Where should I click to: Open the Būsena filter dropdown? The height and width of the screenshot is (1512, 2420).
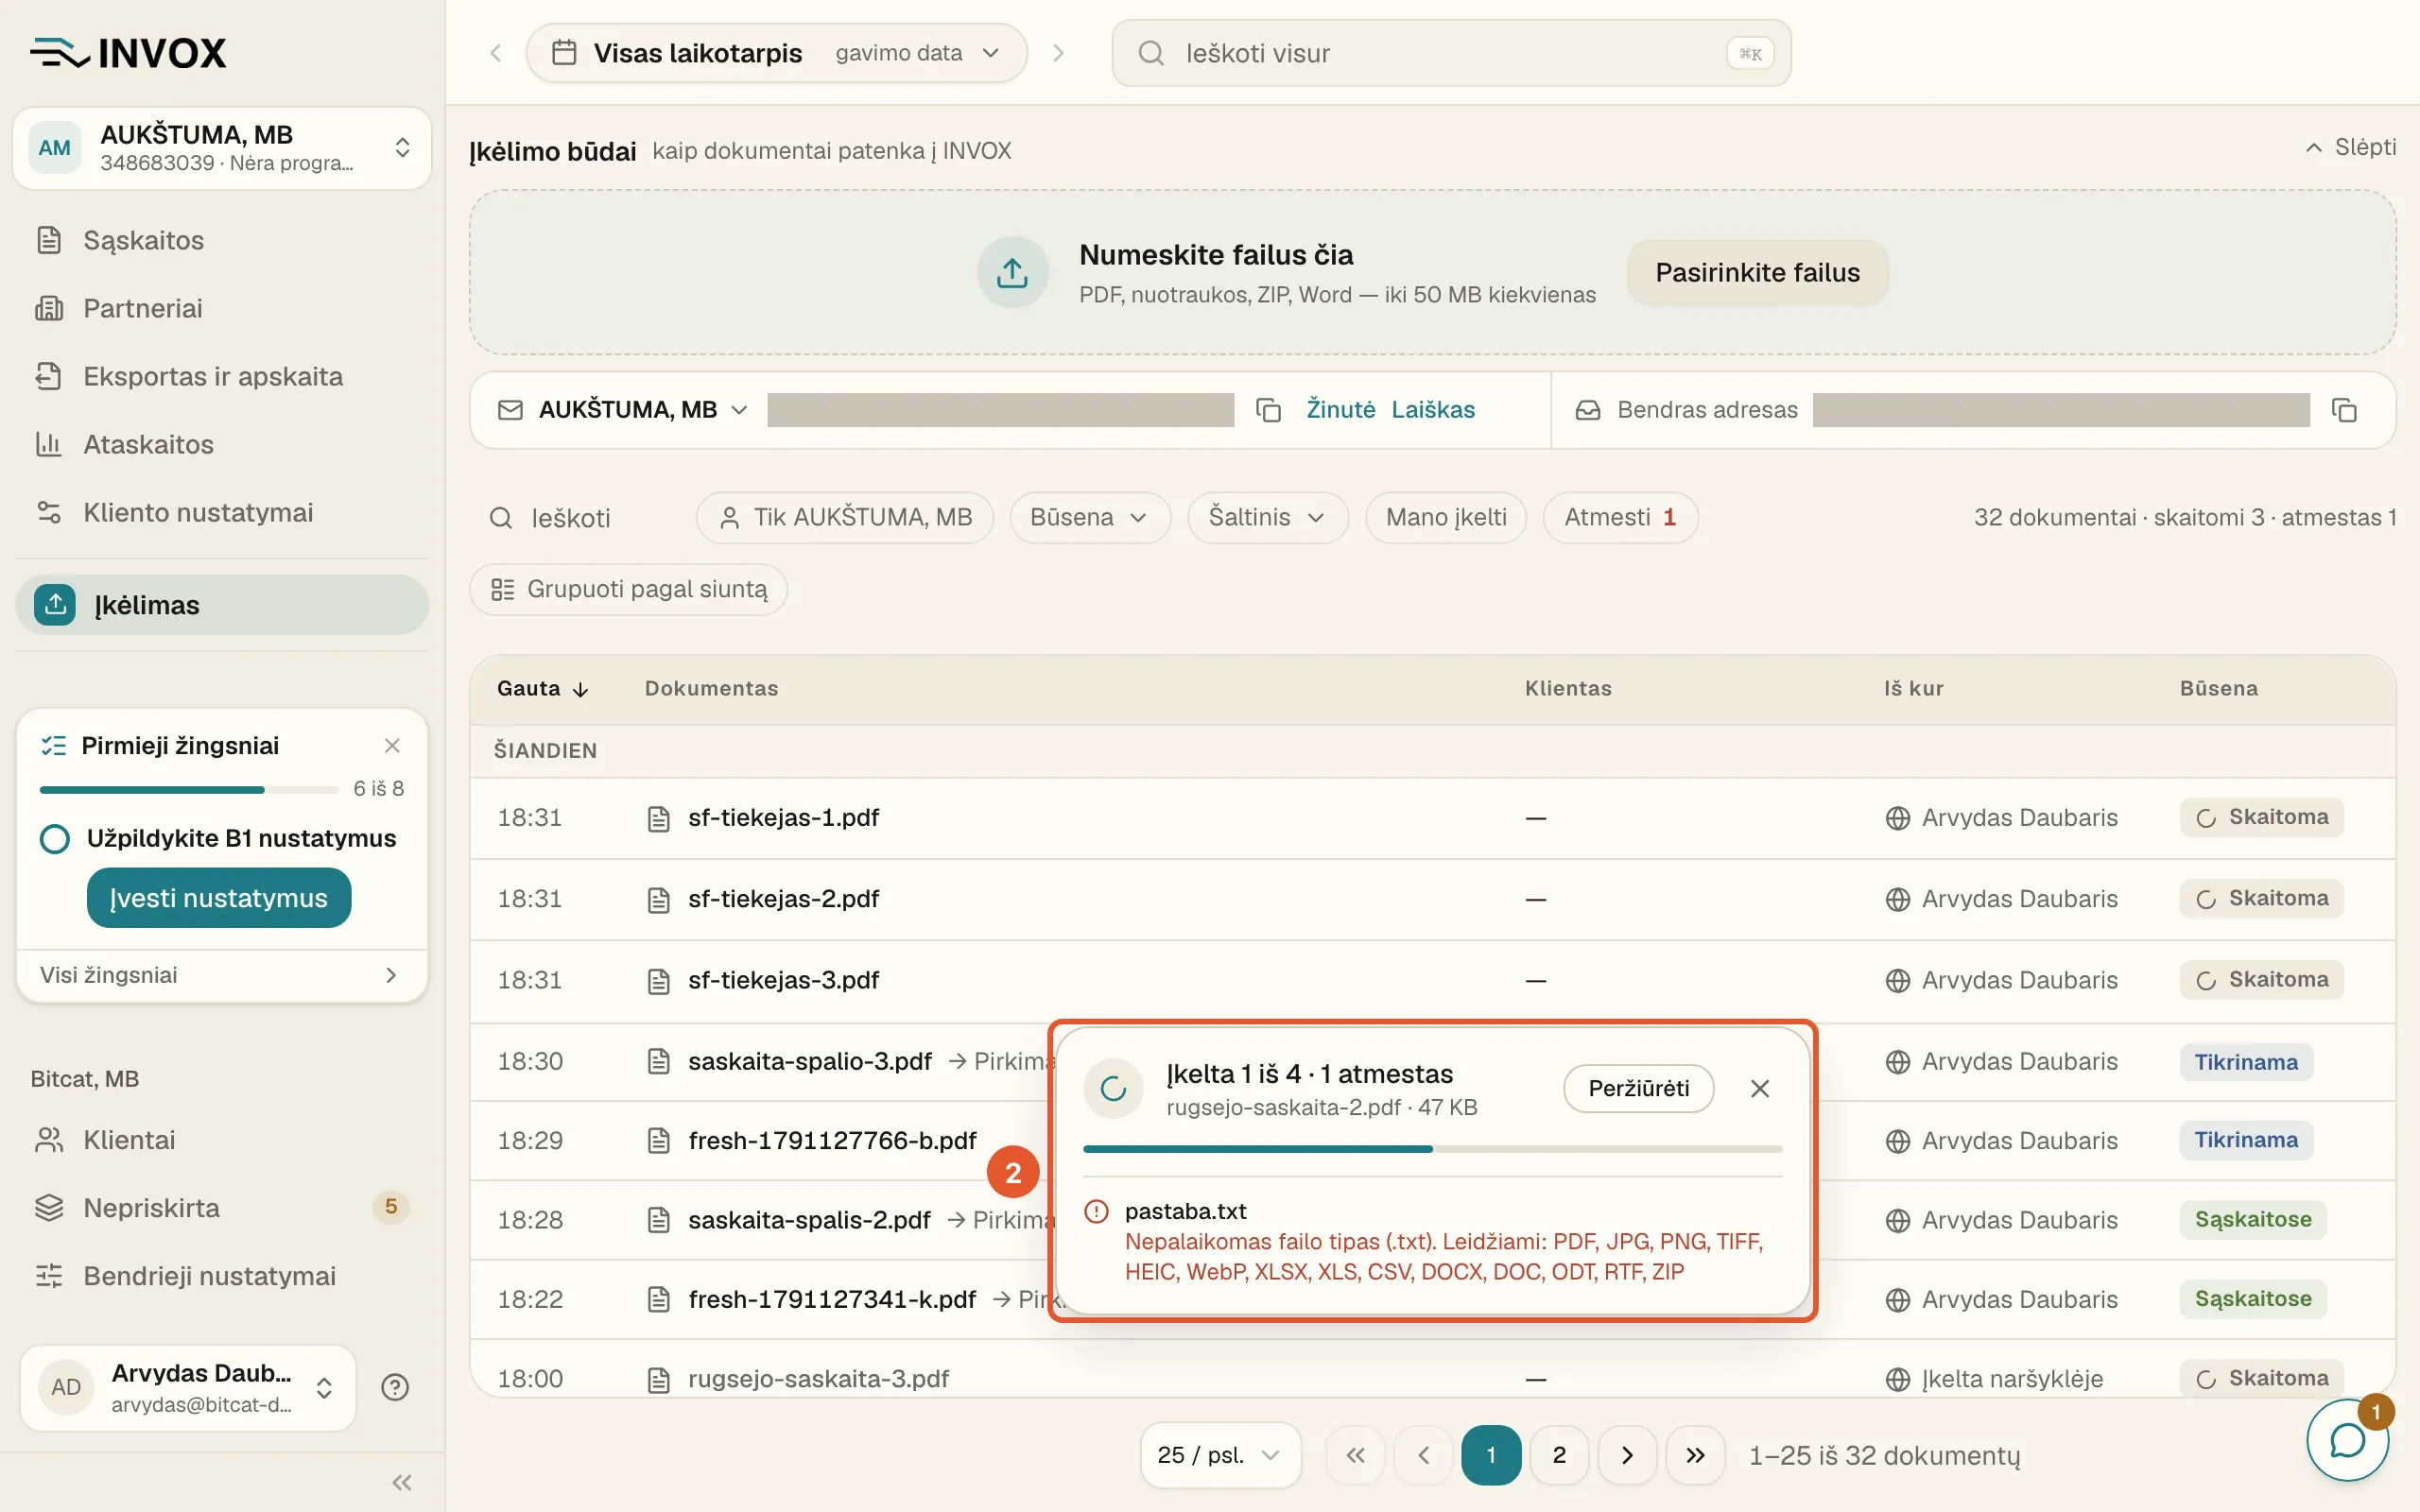[x=1089, y=517]
